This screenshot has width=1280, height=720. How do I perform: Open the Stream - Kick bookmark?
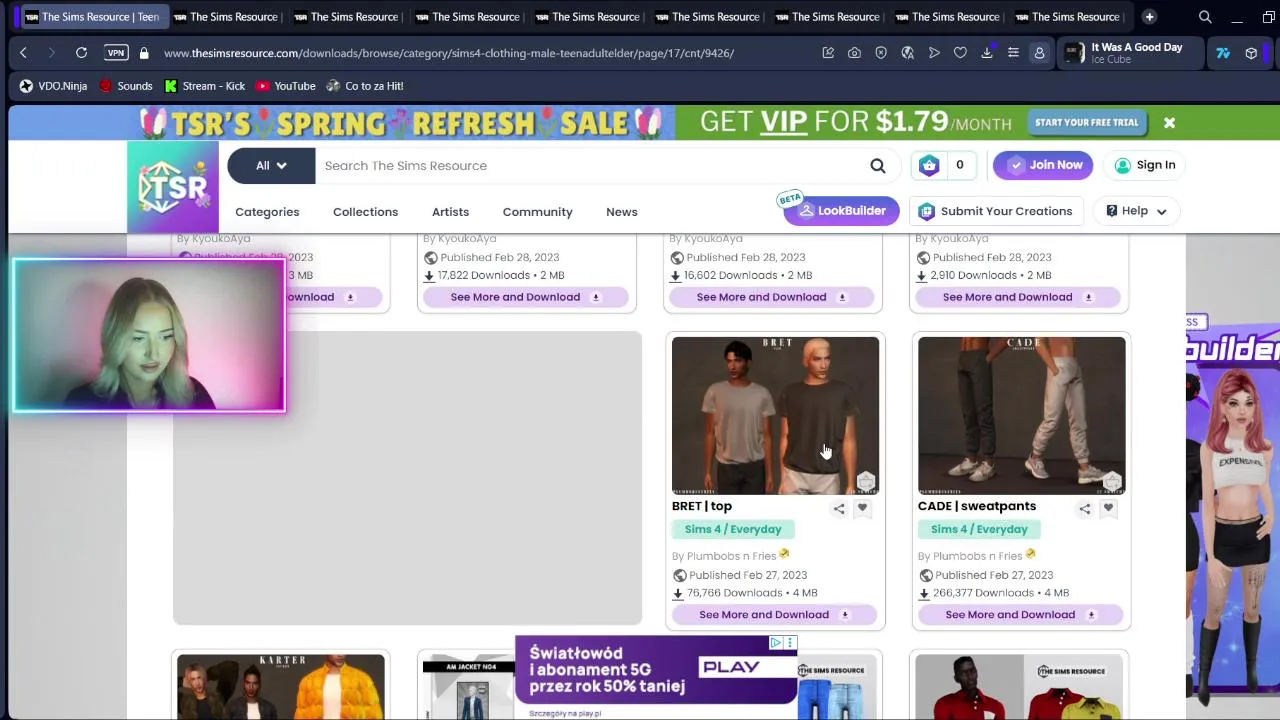tap(204, 86)
